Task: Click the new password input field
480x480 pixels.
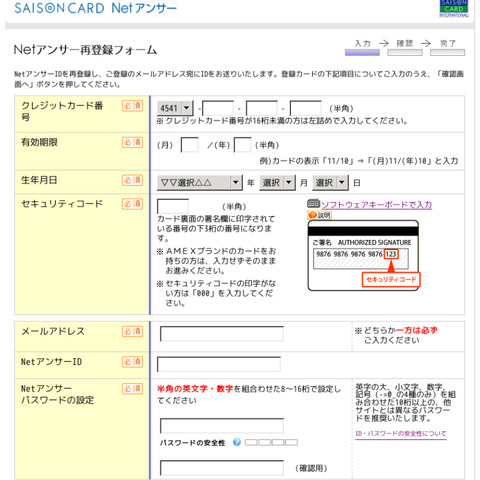Action: pyautogui.click(x=222, y=426)
